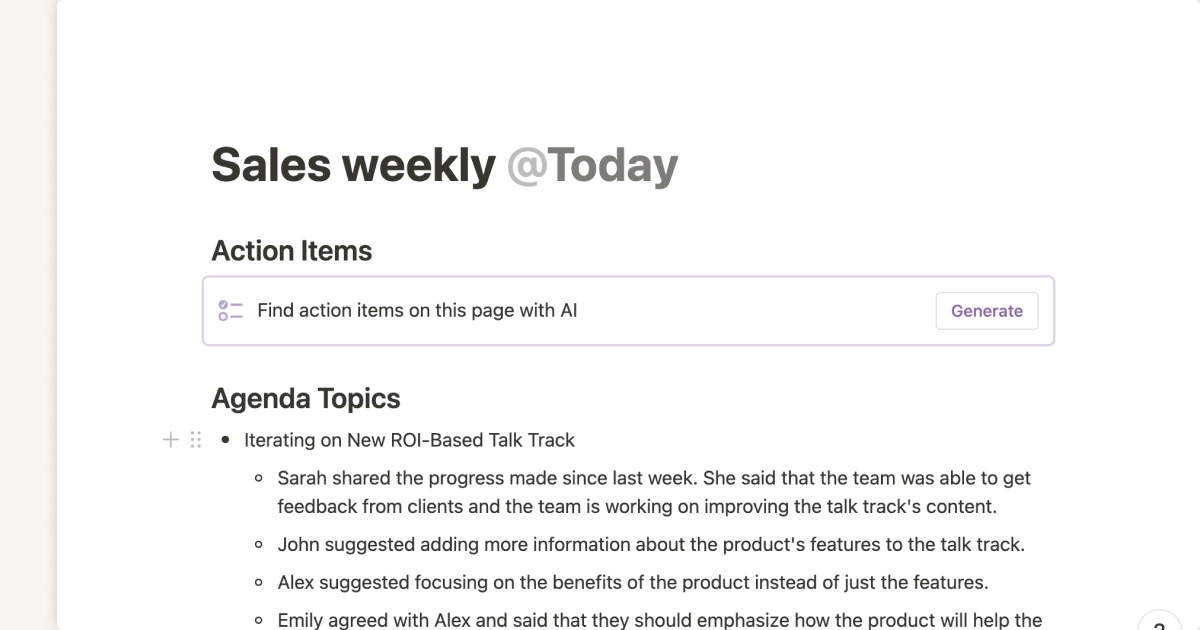Click the purple AI action-items checklist icon

pos(229,310)
